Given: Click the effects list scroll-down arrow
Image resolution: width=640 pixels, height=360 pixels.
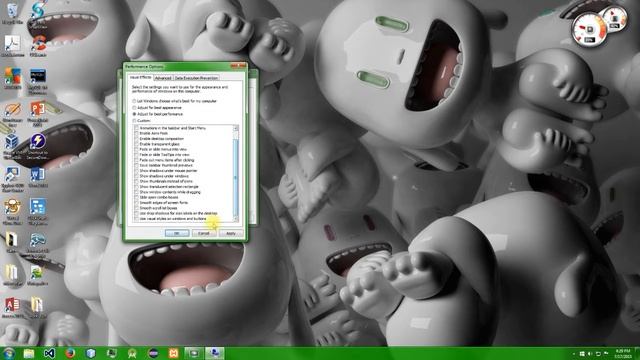Looking at the screenshot, I should pos(236,219).
